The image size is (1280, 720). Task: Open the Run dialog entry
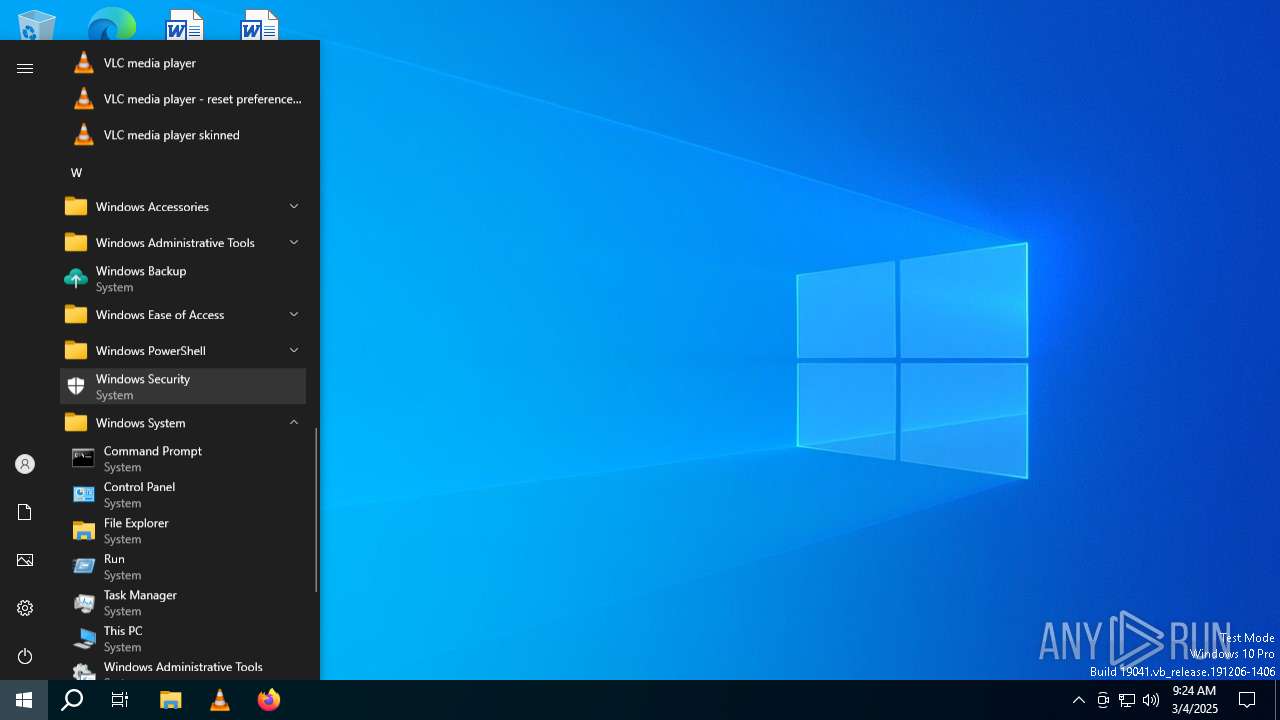[183, 567]
